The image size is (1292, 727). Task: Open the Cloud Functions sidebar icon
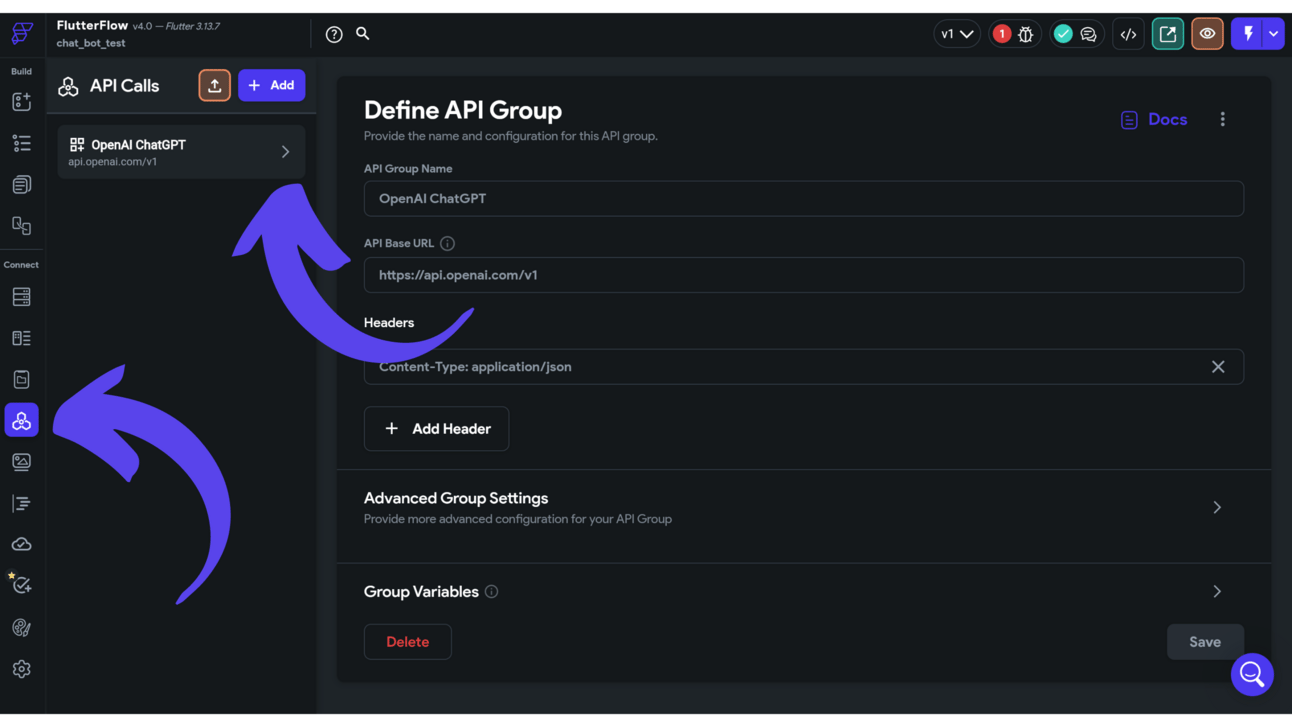point(21,545)
